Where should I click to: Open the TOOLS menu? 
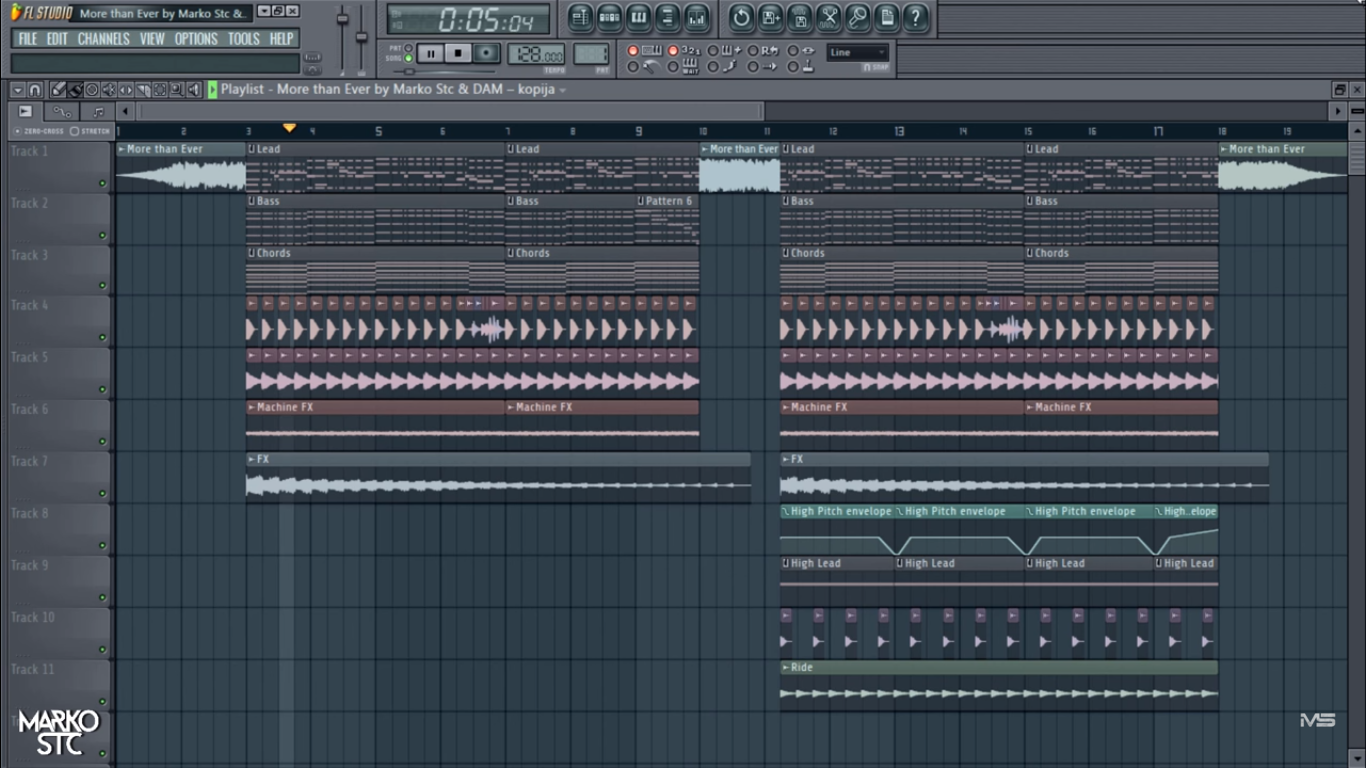coord(243,39)
